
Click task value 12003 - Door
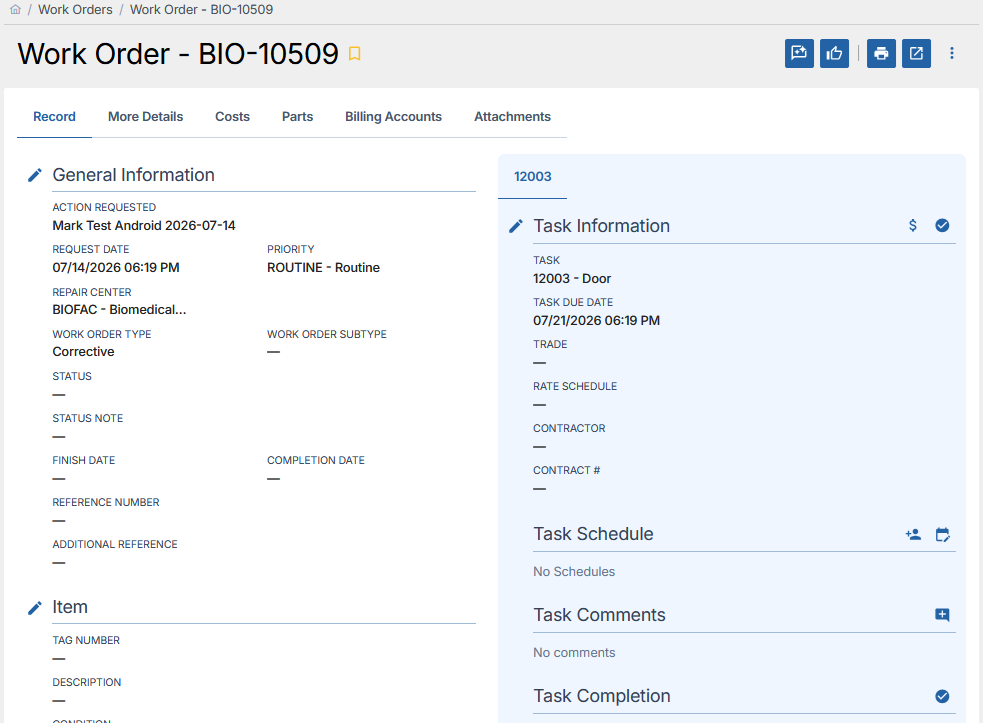point(572,278)
